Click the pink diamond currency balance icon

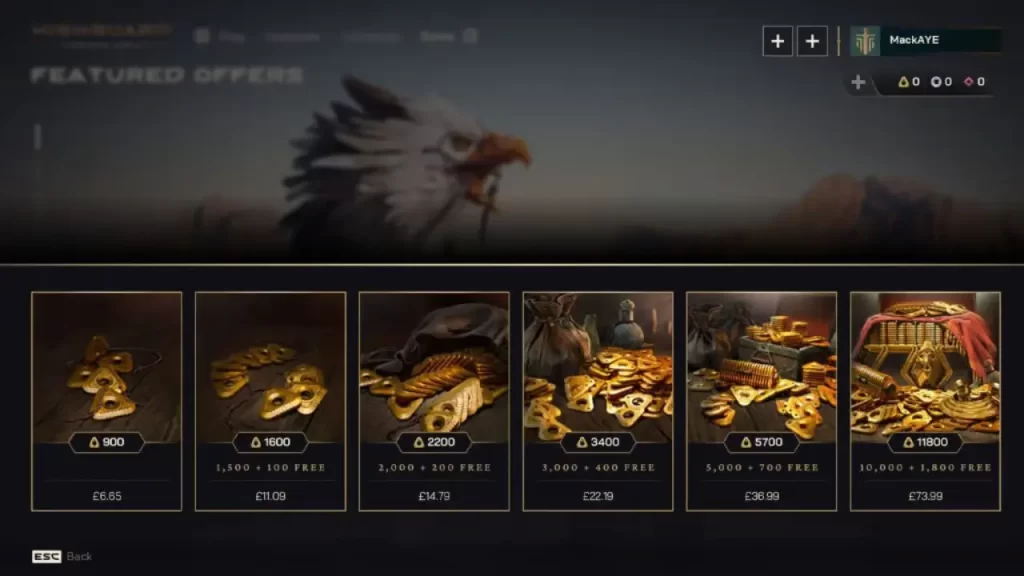click(968, 82)
